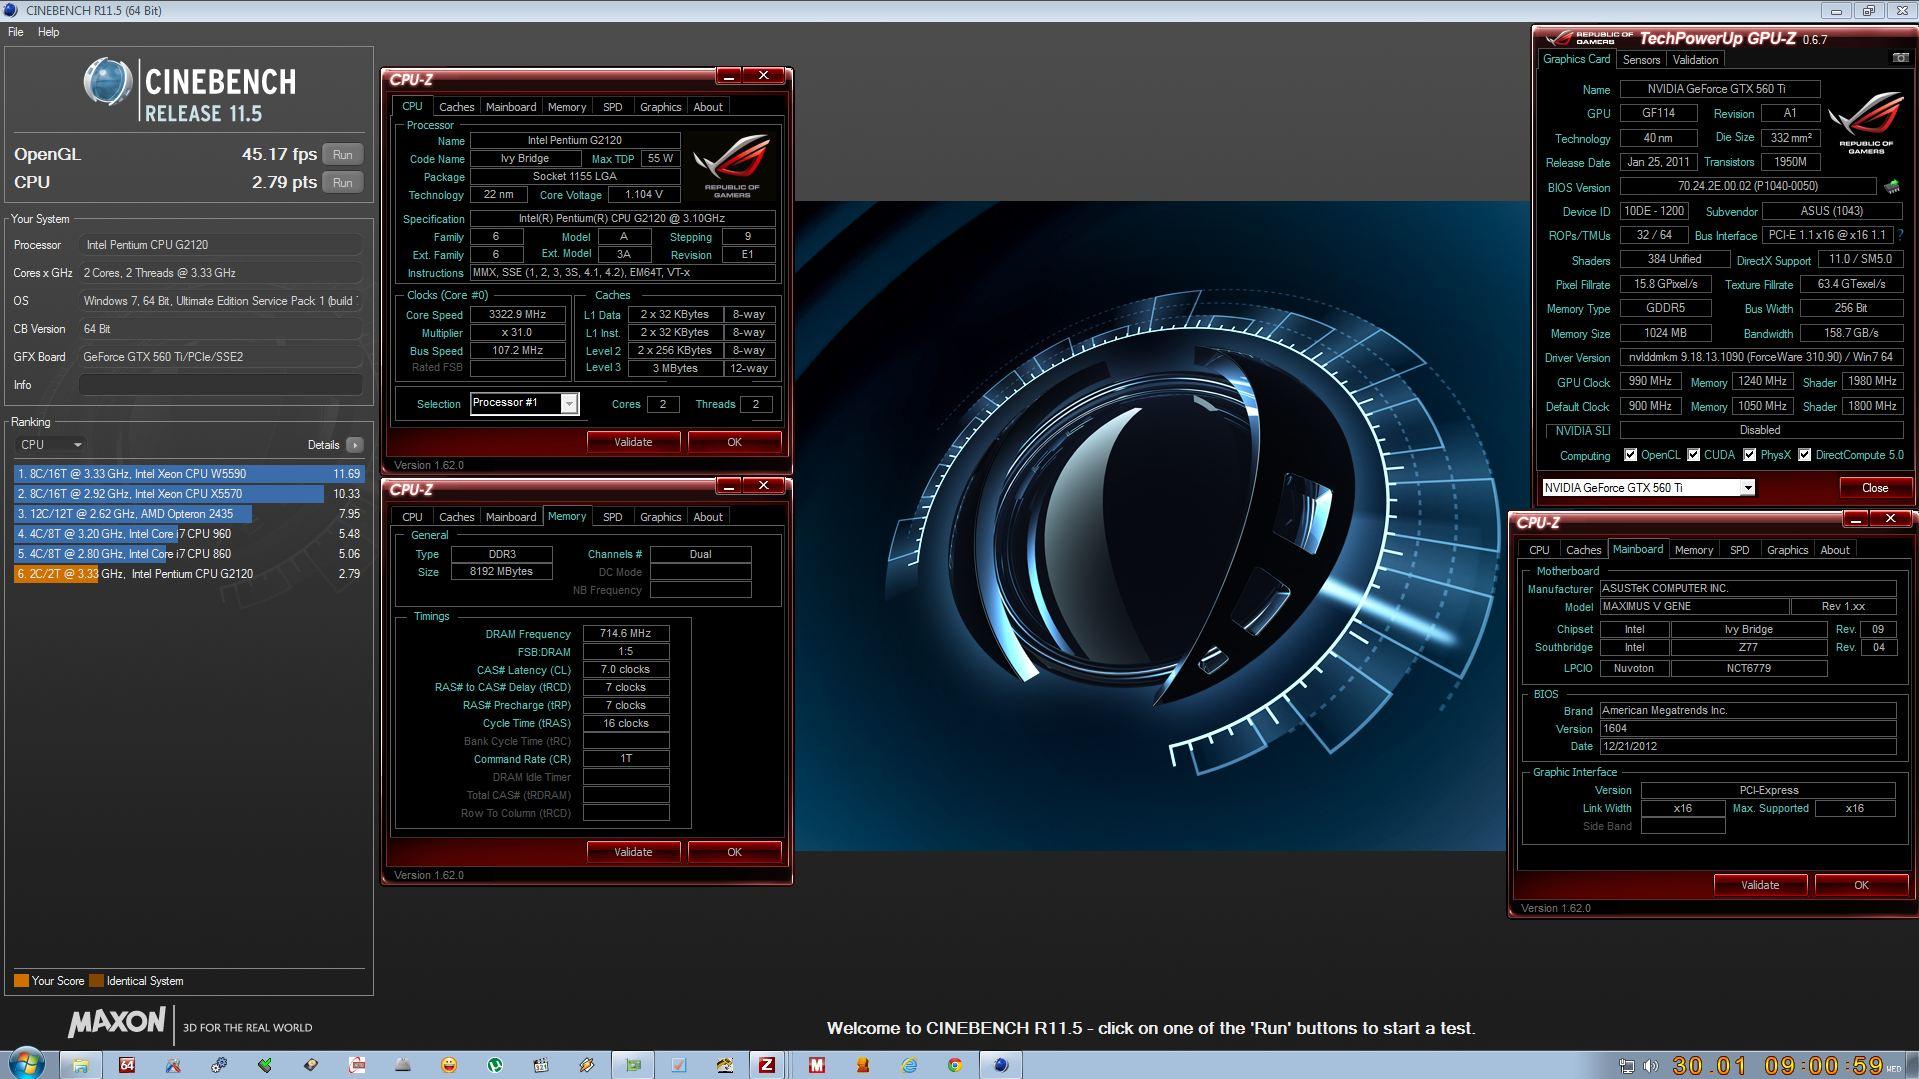Select the Intel Core i7 CPU 860 ranking row
The height and width of the screenshot is (1079, 1919).
(x=188, y=554)
